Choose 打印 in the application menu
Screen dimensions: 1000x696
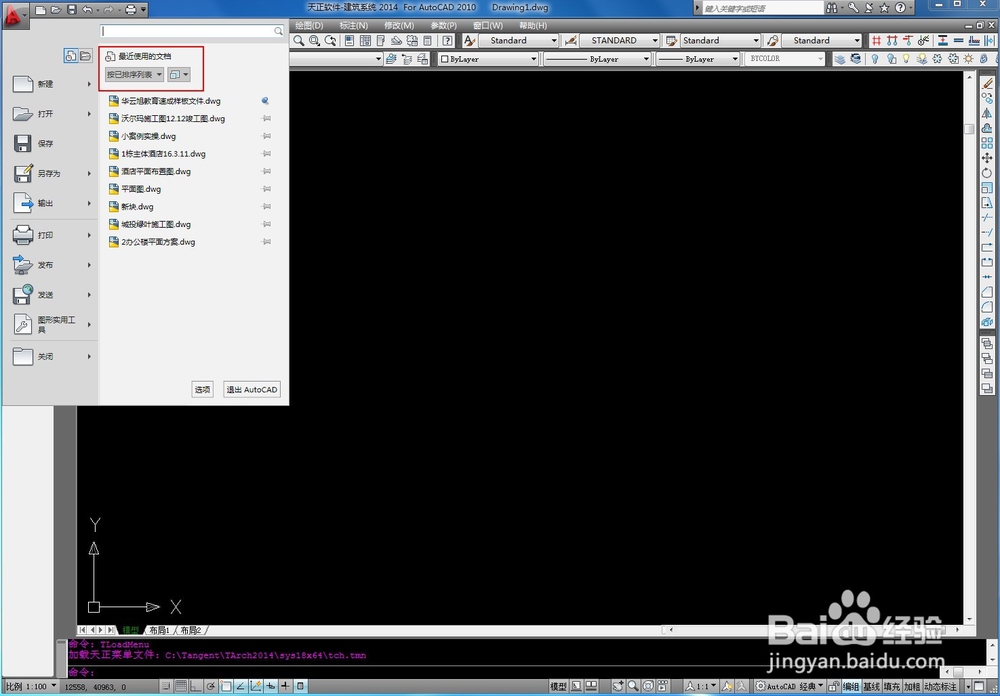tap(51, 235)
